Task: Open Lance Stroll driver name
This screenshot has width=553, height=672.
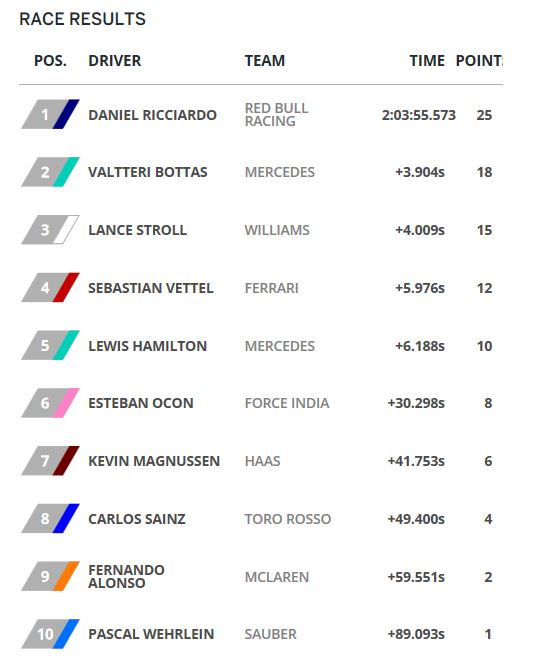Action: 137,230
